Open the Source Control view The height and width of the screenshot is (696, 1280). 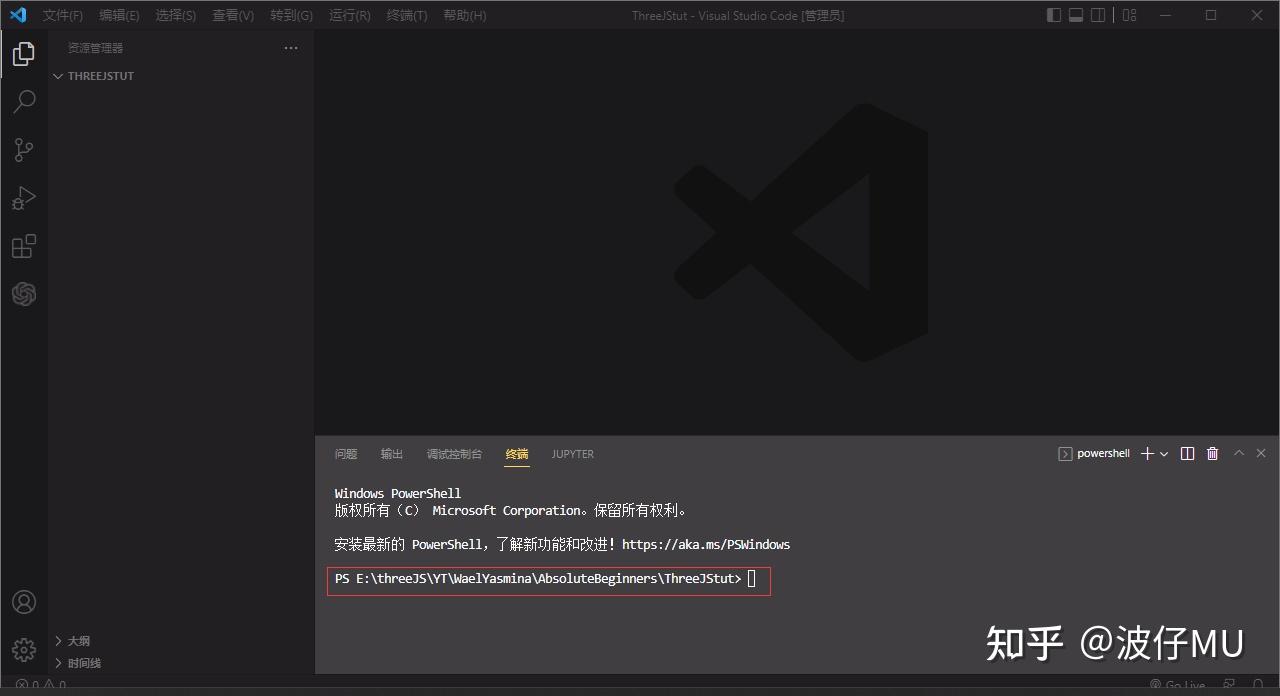pos(24,149)
